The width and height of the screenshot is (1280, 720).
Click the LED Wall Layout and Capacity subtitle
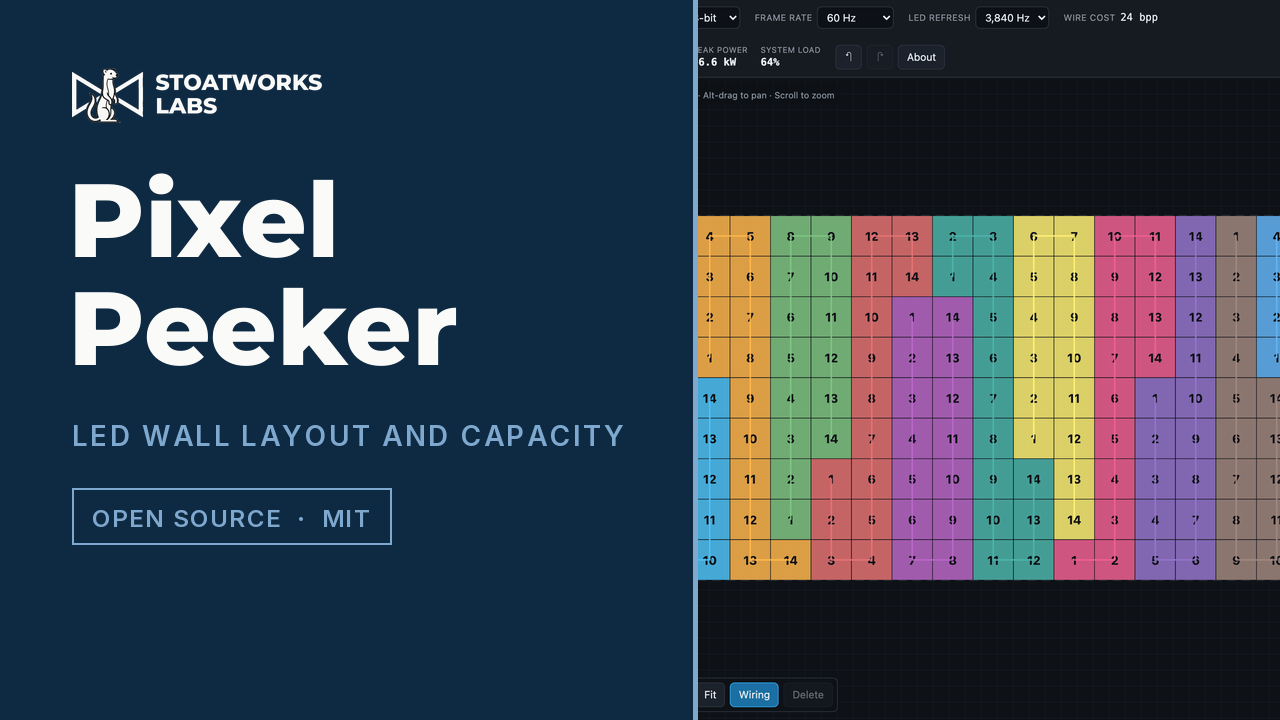tap(348, 436)
